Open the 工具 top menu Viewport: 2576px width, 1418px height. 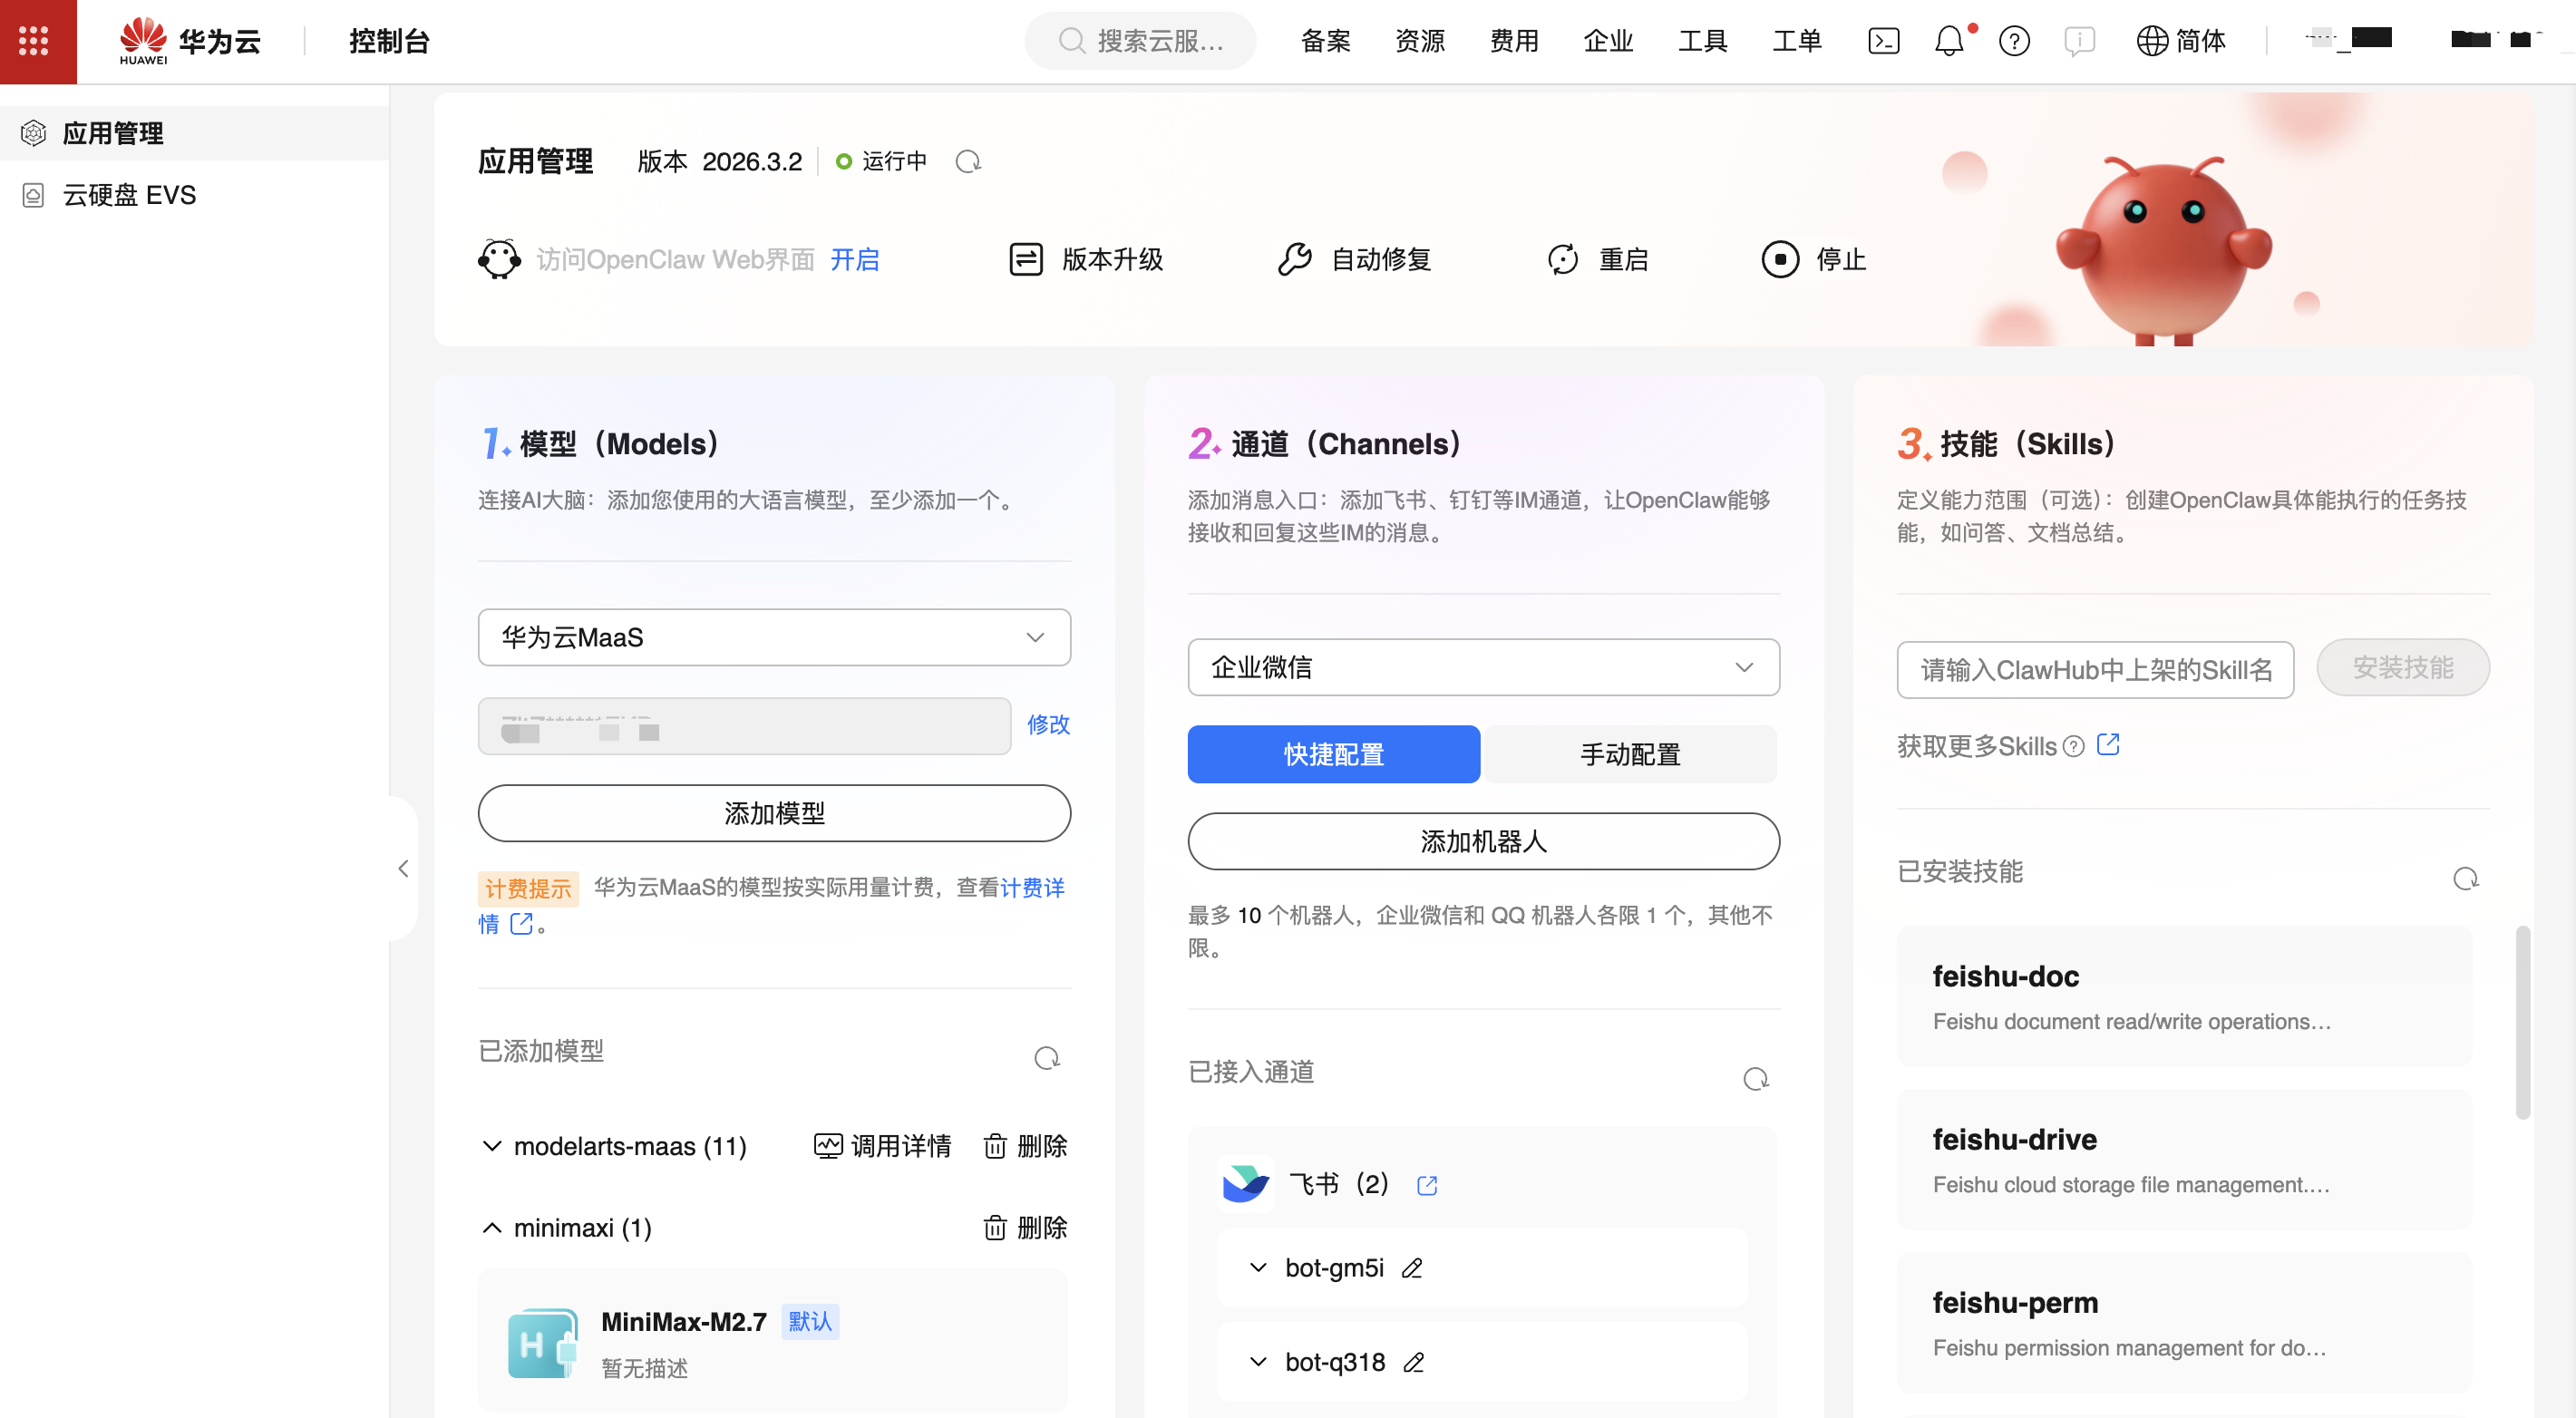pyautogui.click(x=1703, y=41)
